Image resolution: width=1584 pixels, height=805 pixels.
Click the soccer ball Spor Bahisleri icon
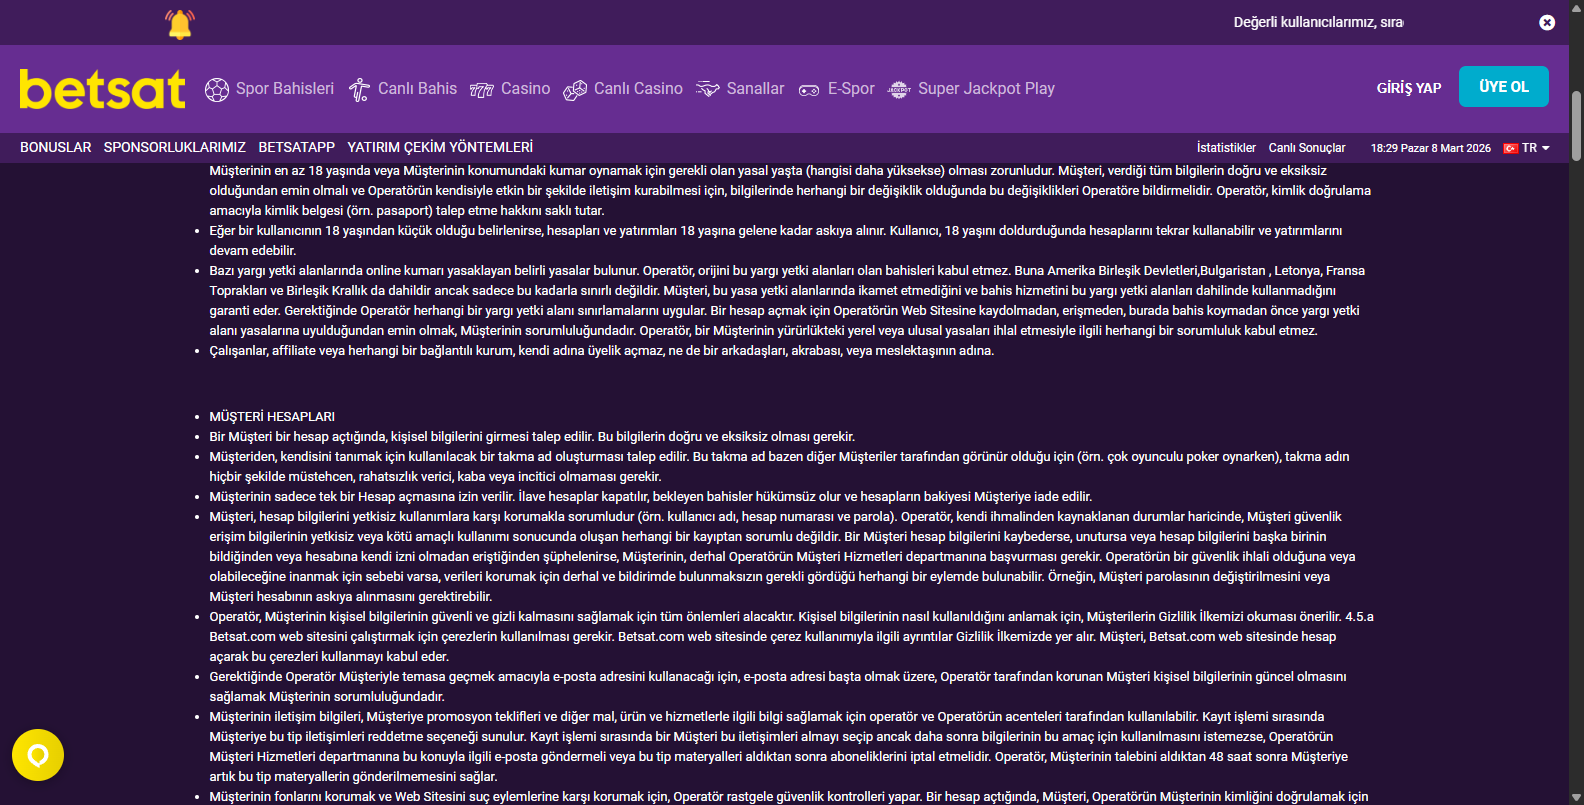pyautogui.click(x=217, y=90)
